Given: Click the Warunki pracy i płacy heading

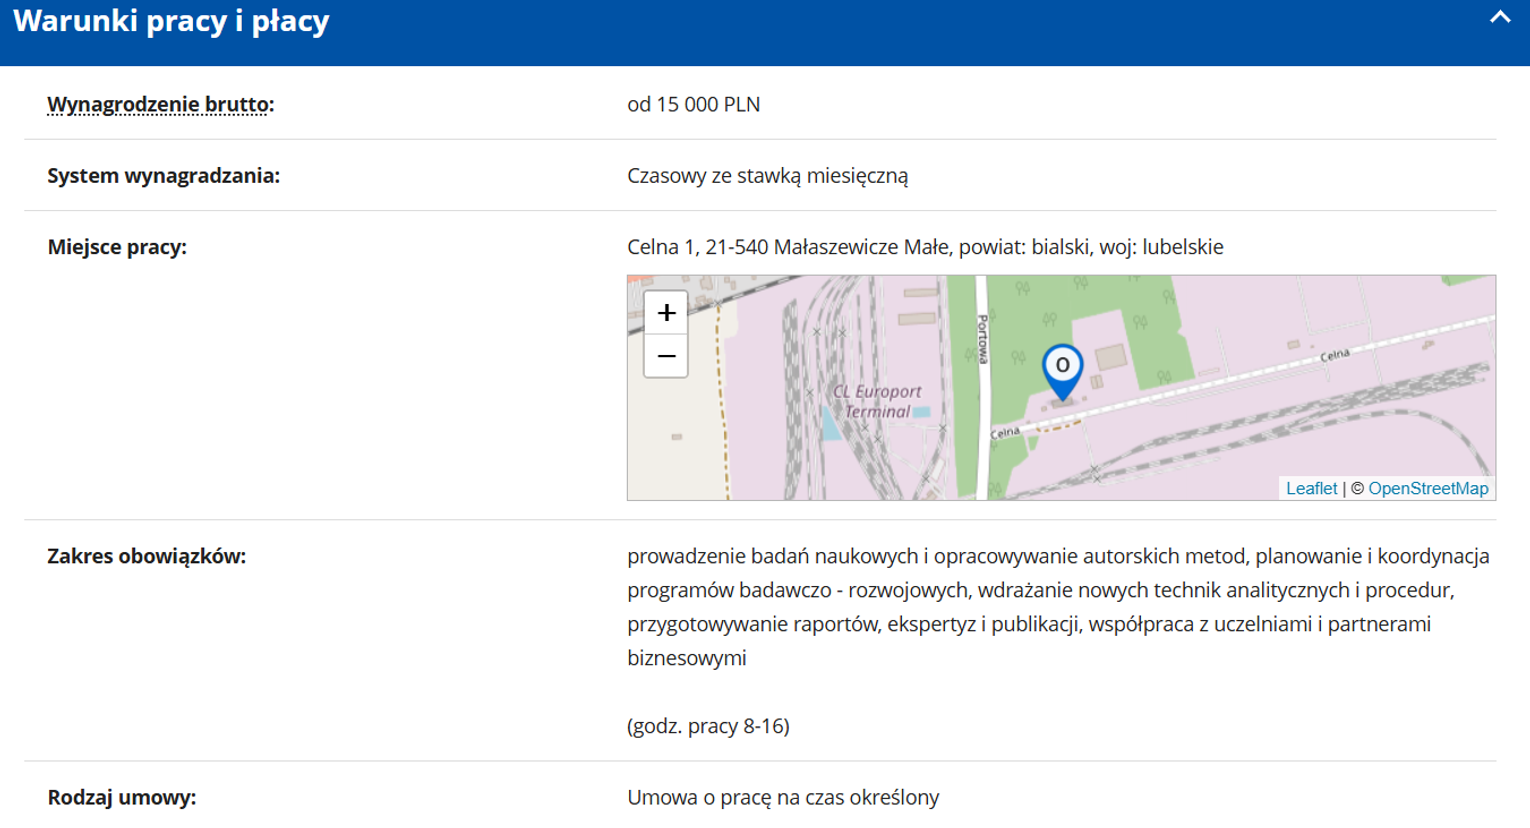Looking at the screenshot, I should click(171, 21).
